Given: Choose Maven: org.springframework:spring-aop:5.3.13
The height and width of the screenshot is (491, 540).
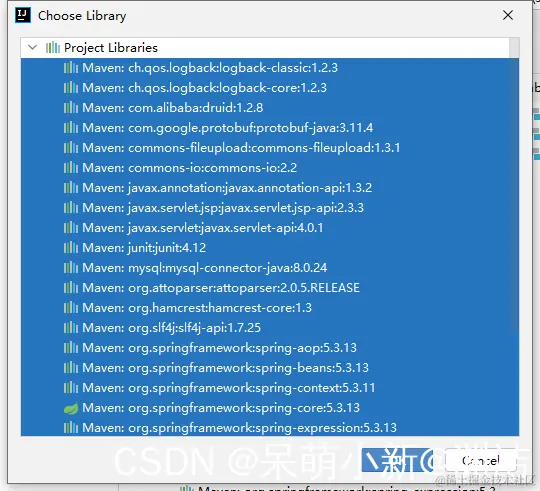Looking at the screenshot, I should point(270,347).
